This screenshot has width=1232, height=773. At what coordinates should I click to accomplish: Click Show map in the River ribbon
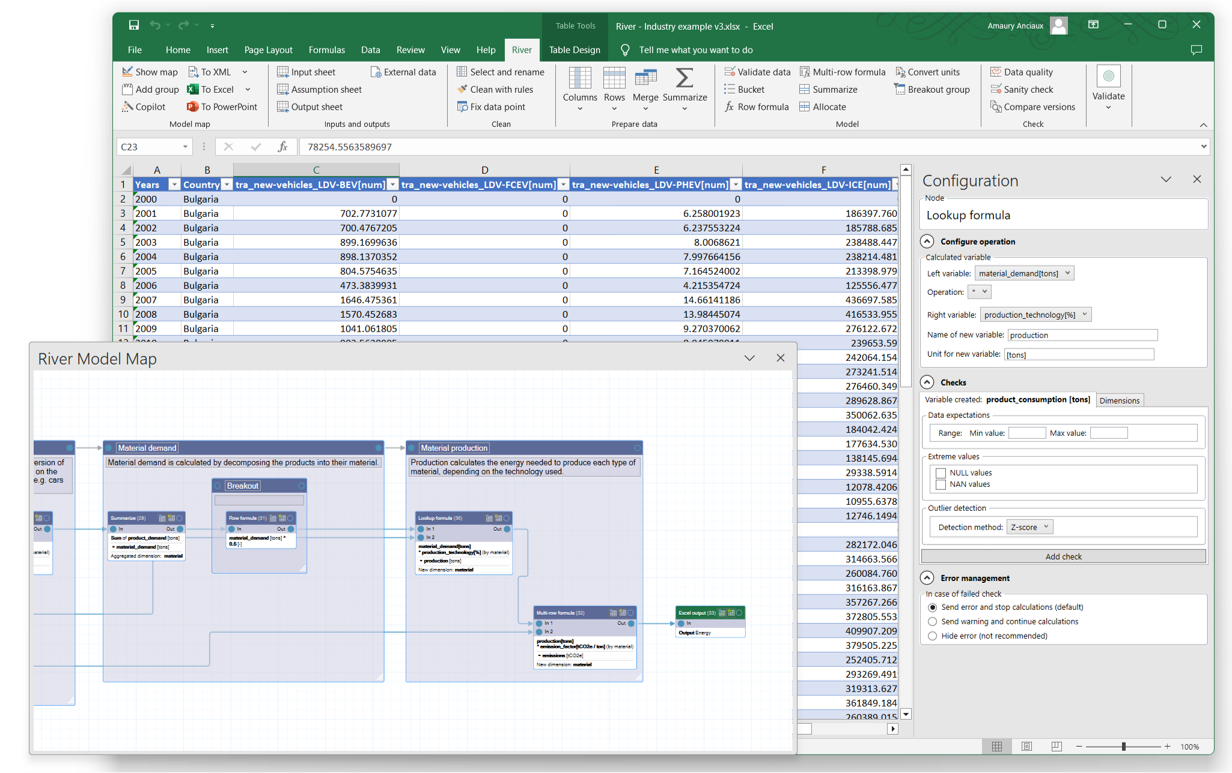tap(149, 72)
